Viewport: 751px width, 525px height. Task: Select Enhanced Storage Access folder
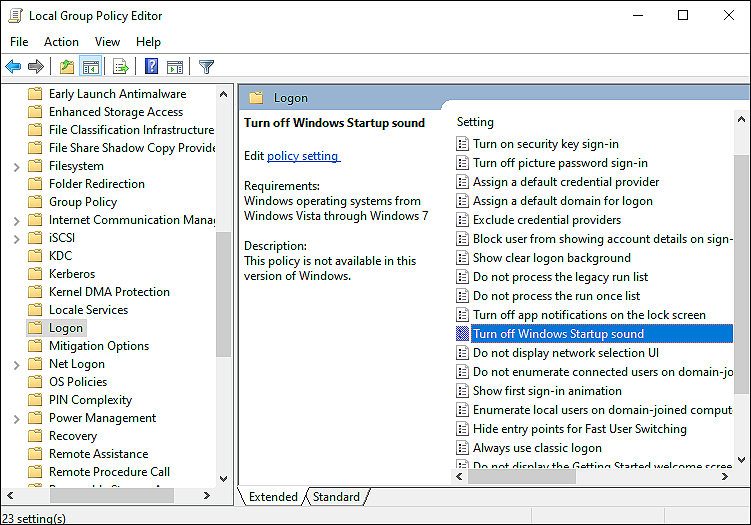pyautogui.click(x=116, y=112)
